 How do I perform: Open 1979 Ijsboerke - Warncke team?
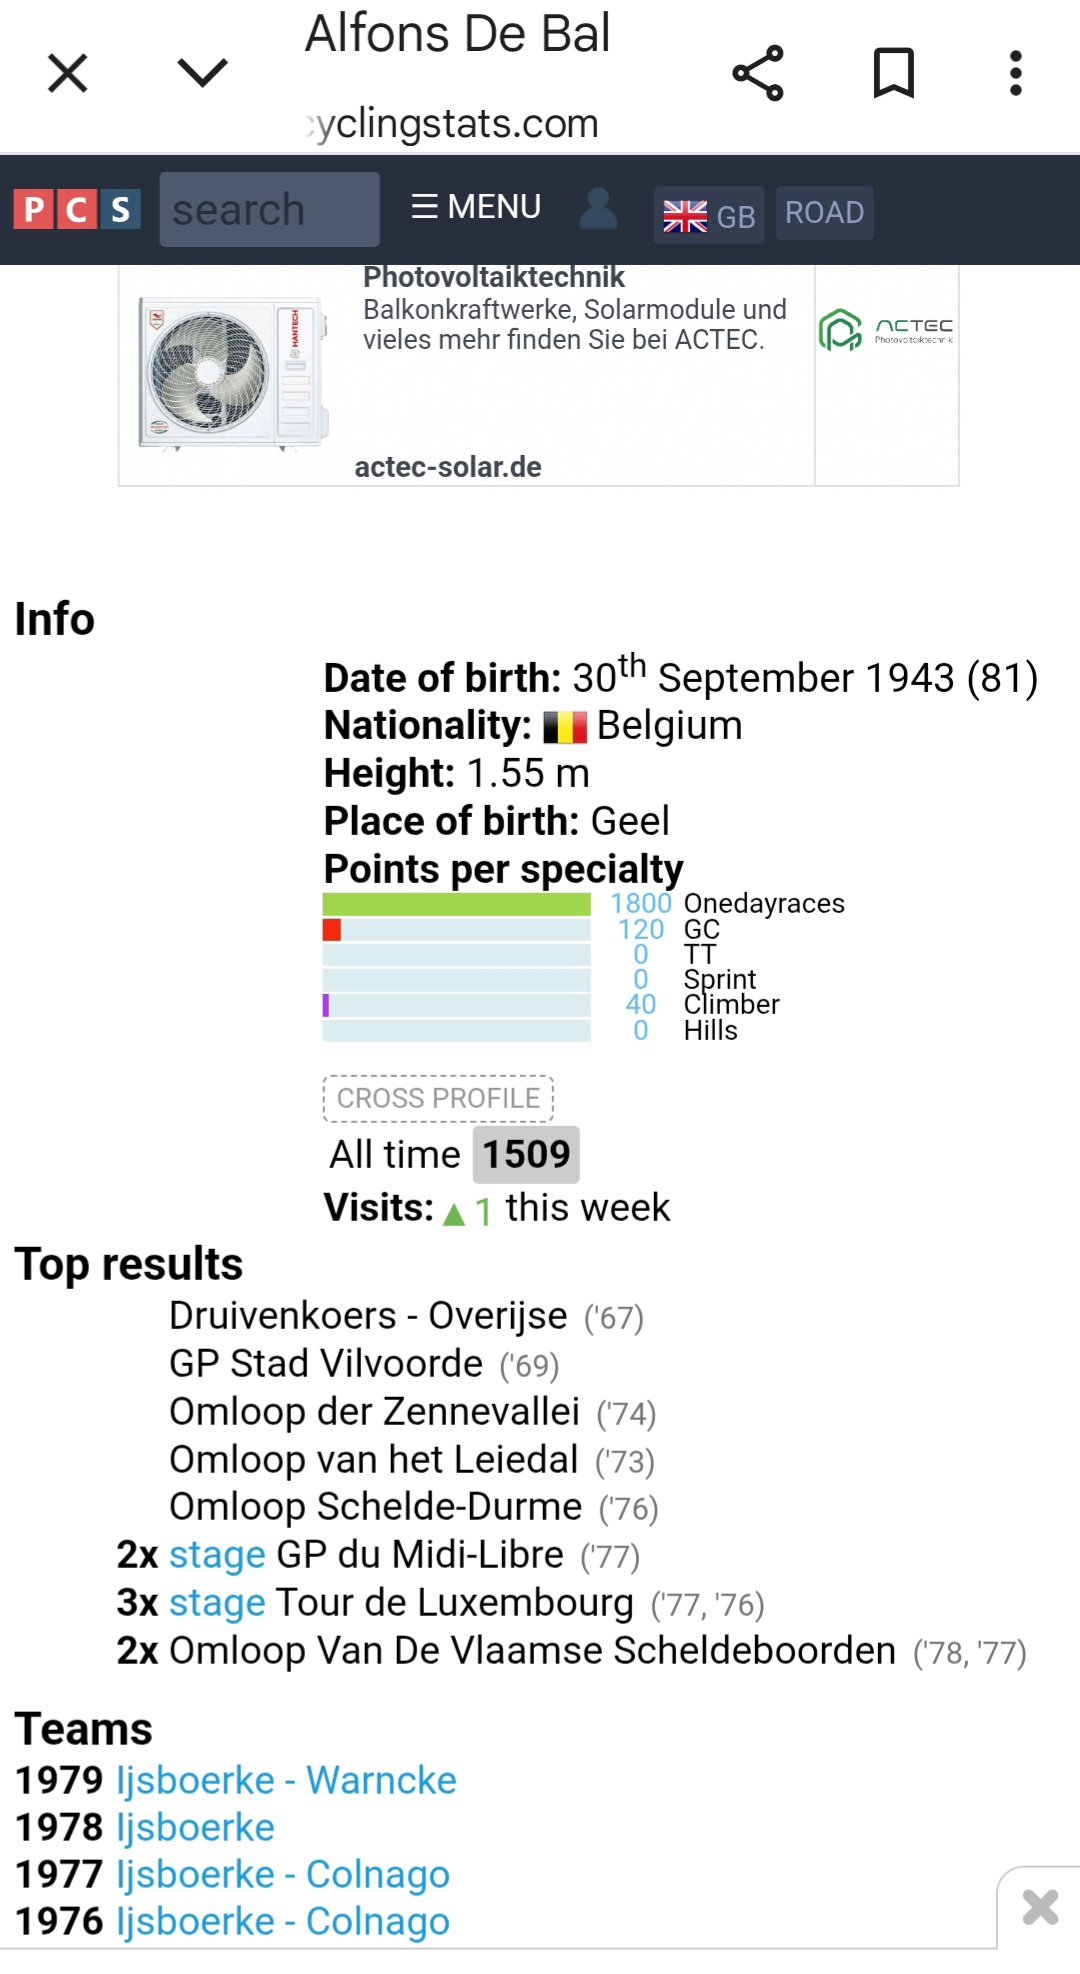point(286,1780)
